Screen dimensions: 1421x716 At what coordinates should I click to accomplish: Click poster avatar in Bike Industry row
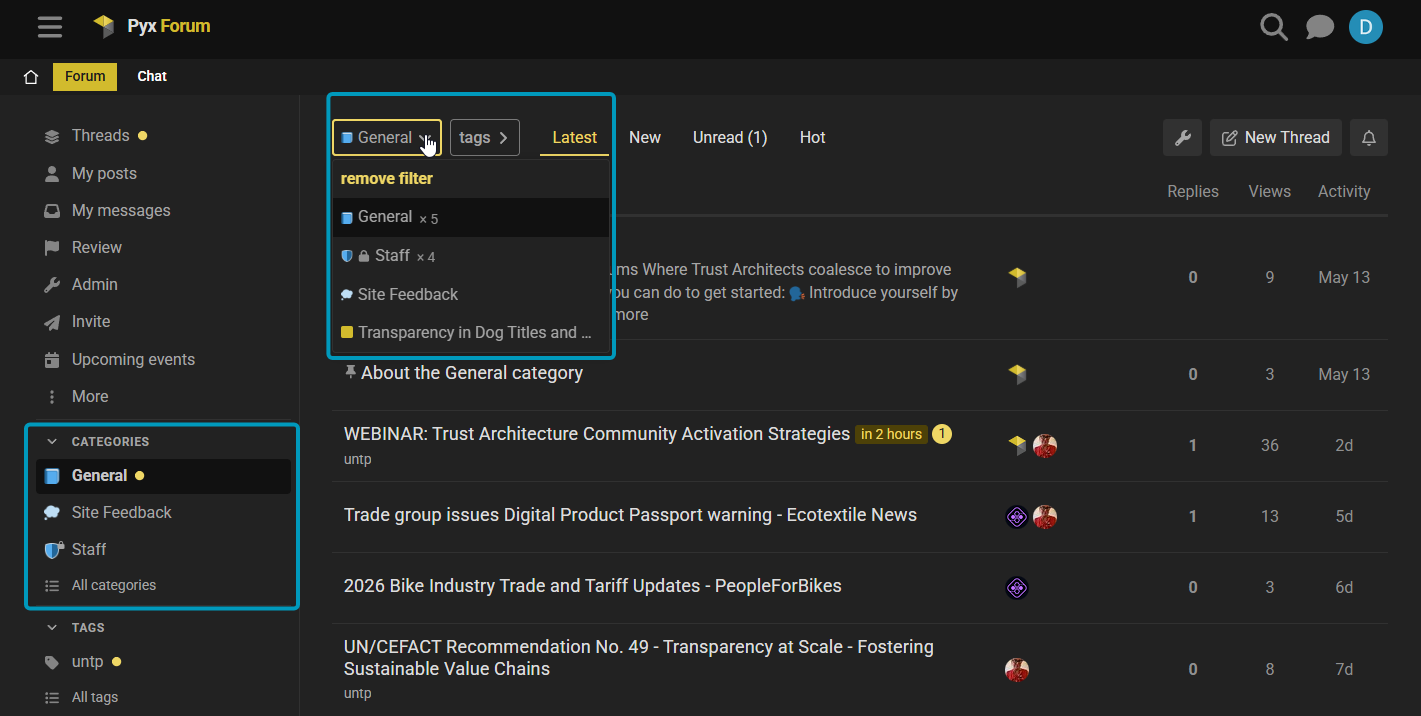click(1017, 588)
